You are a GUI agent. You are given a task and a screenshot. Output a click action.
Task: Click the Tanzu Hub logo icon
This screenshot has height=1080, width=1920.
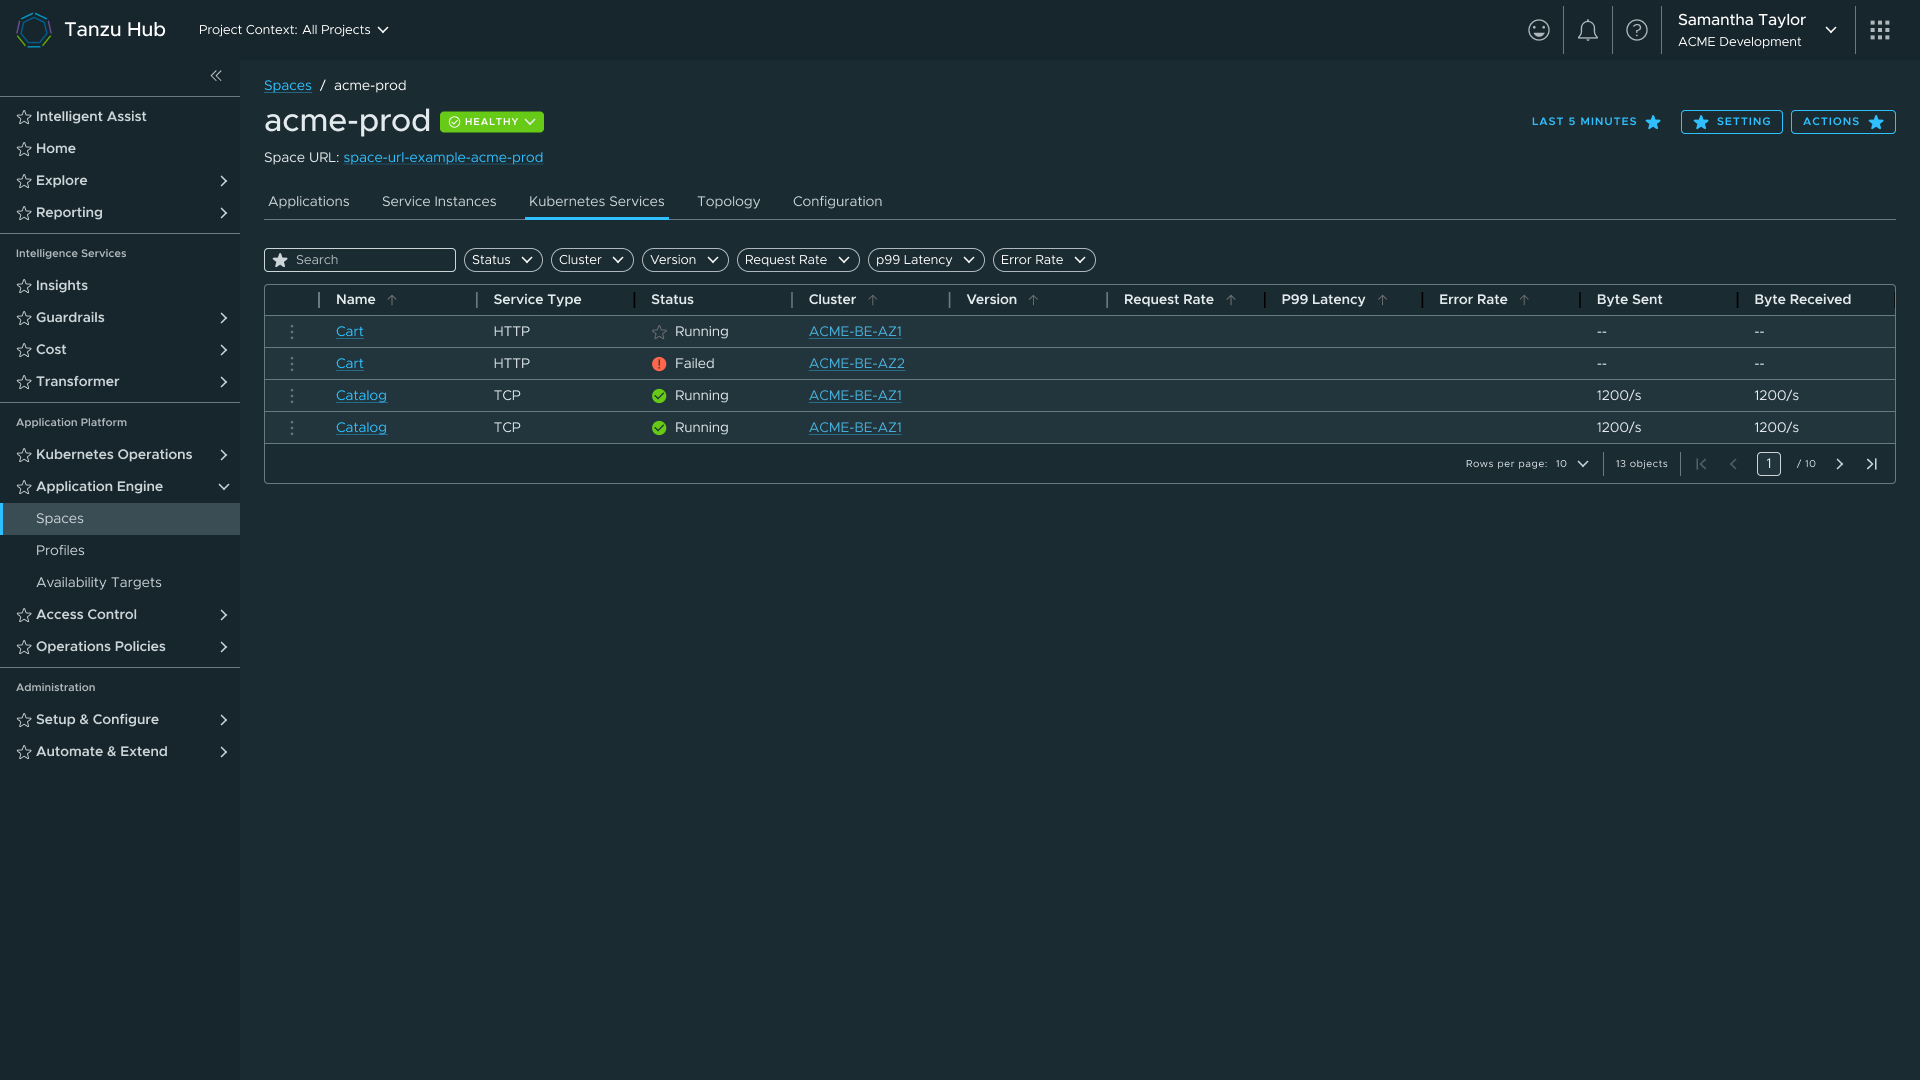(x=34, y=30)
